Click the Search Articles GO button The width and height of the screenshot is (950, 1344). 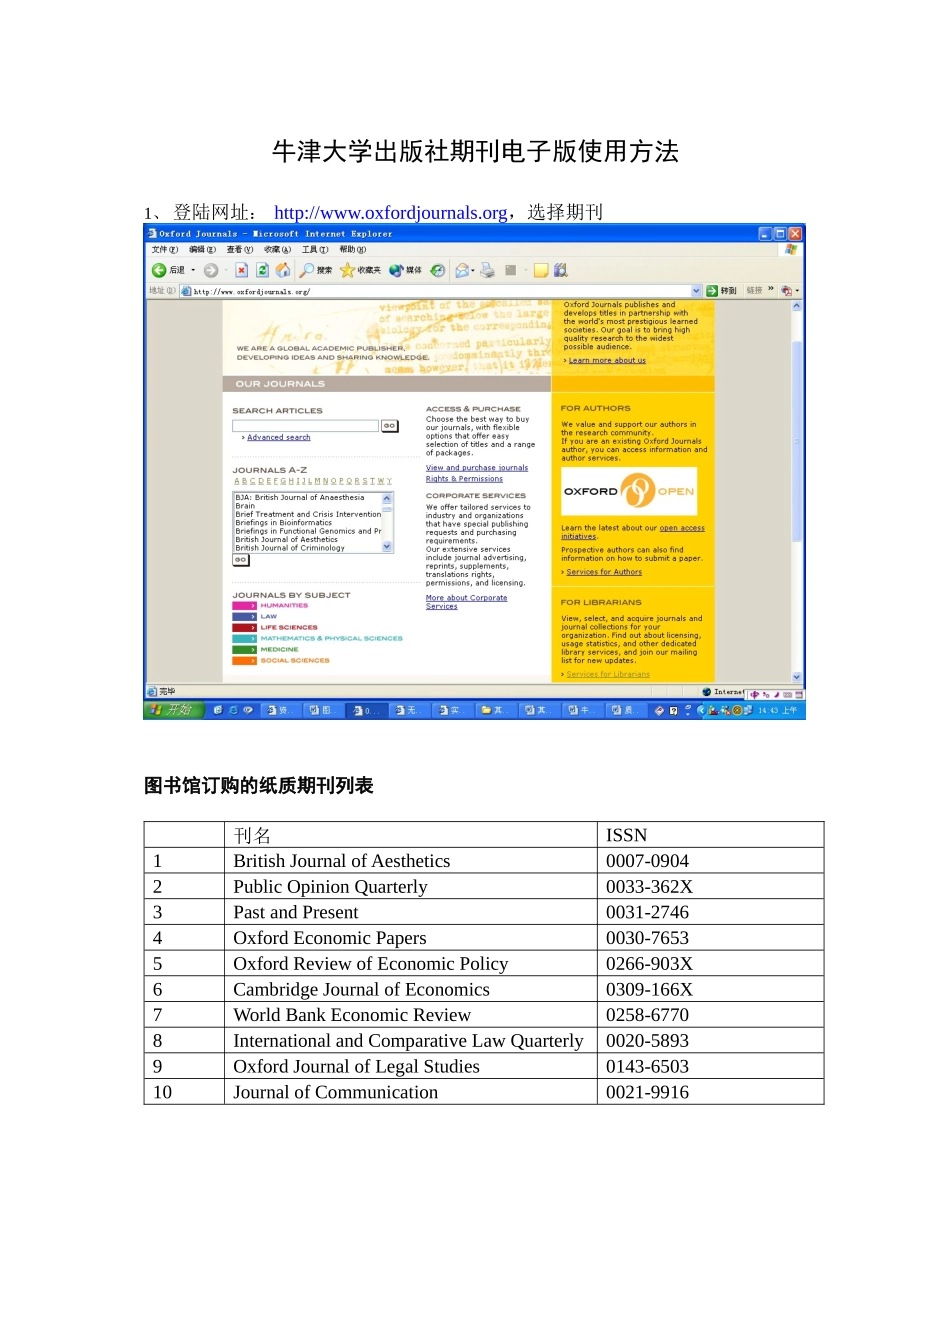point(390,426)
